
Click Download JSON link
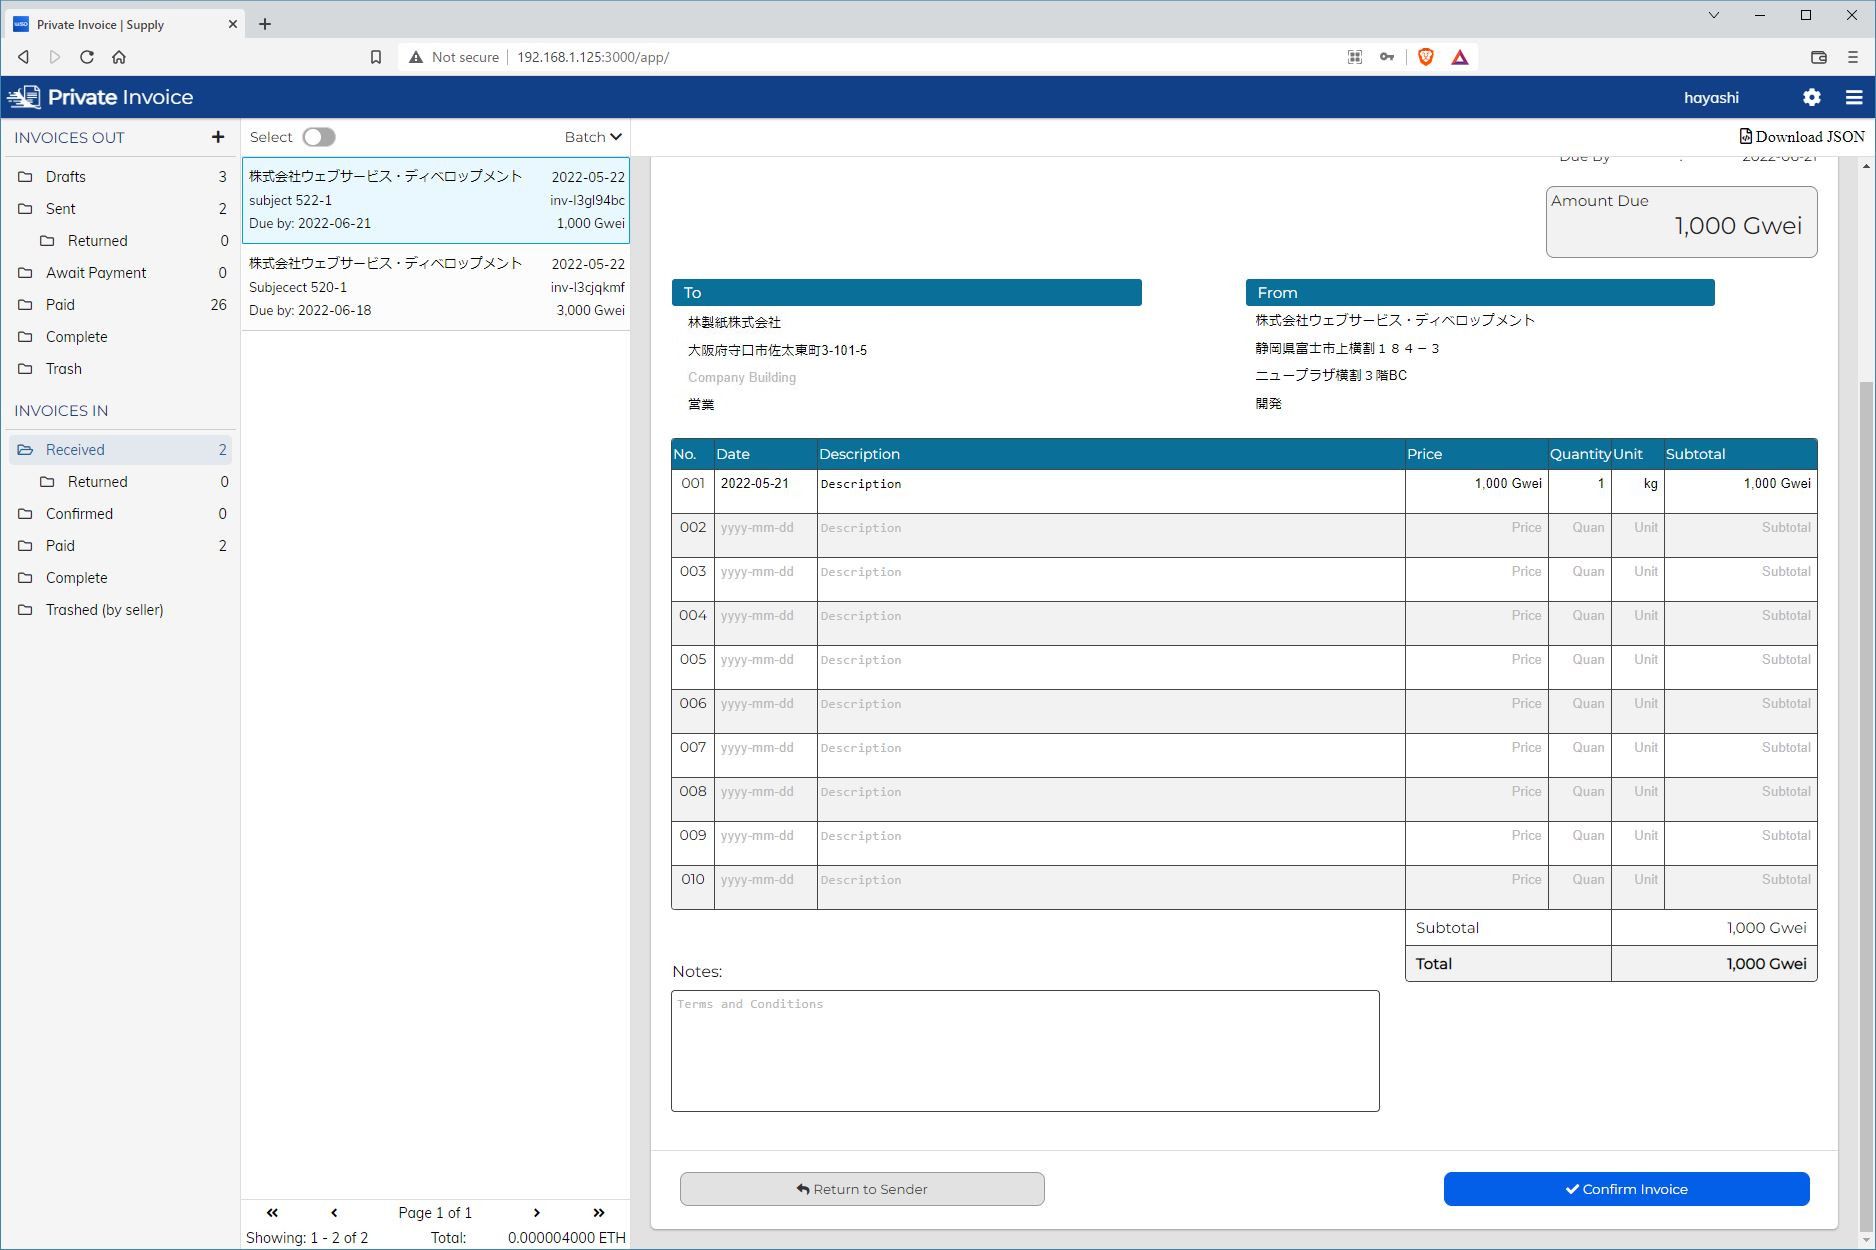click(x=1801, y=137)
